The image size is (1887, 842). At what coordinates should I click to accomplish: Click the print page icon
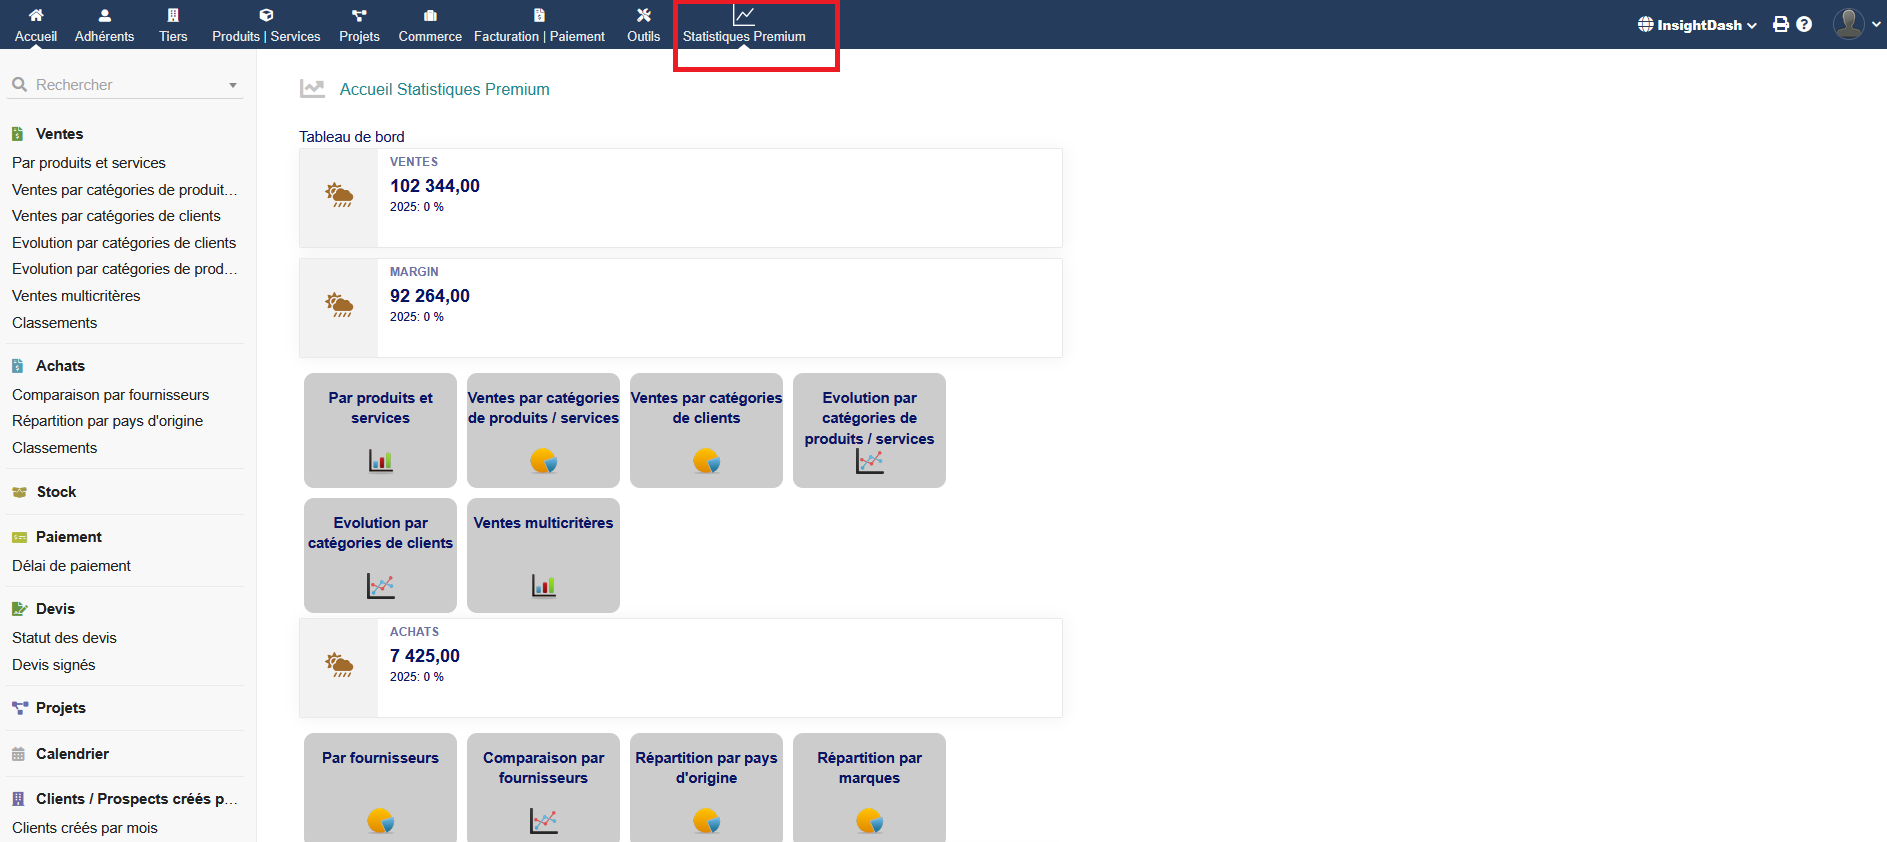(x=1781, y=24)
